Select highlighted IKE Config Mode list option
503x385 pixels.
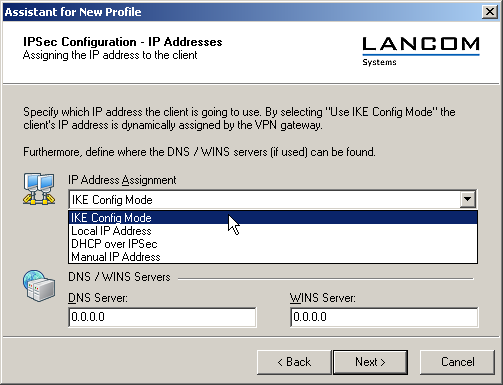point(273,218)
